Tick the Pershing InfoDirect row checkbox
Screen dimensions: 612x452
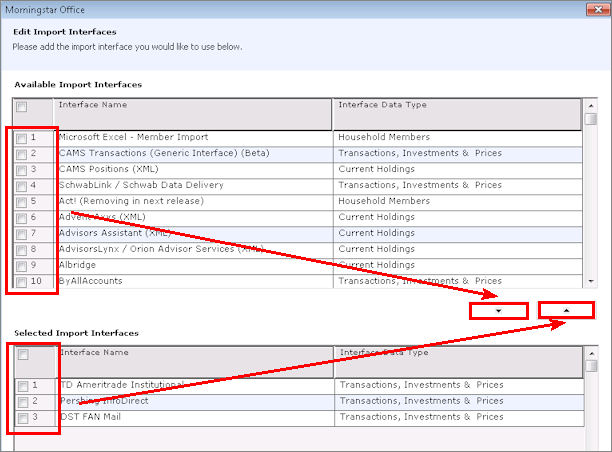[22, 402]
